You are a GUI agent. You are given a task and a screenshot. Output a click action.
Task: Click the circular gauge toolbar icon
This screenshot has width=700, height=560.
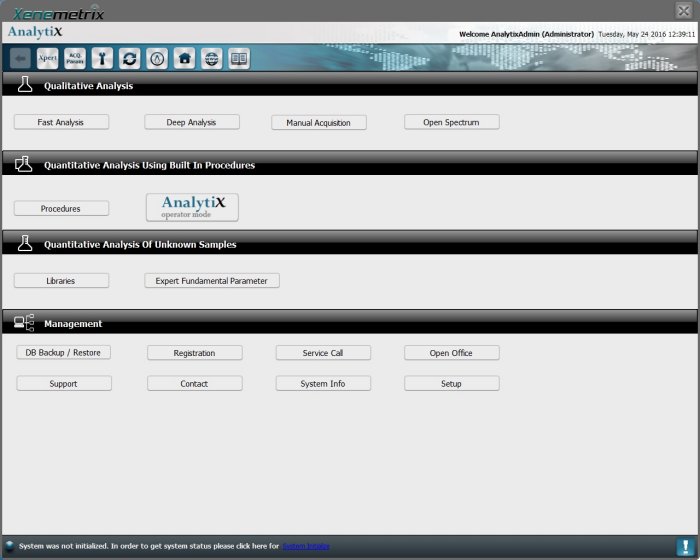(x=157, y=59)
